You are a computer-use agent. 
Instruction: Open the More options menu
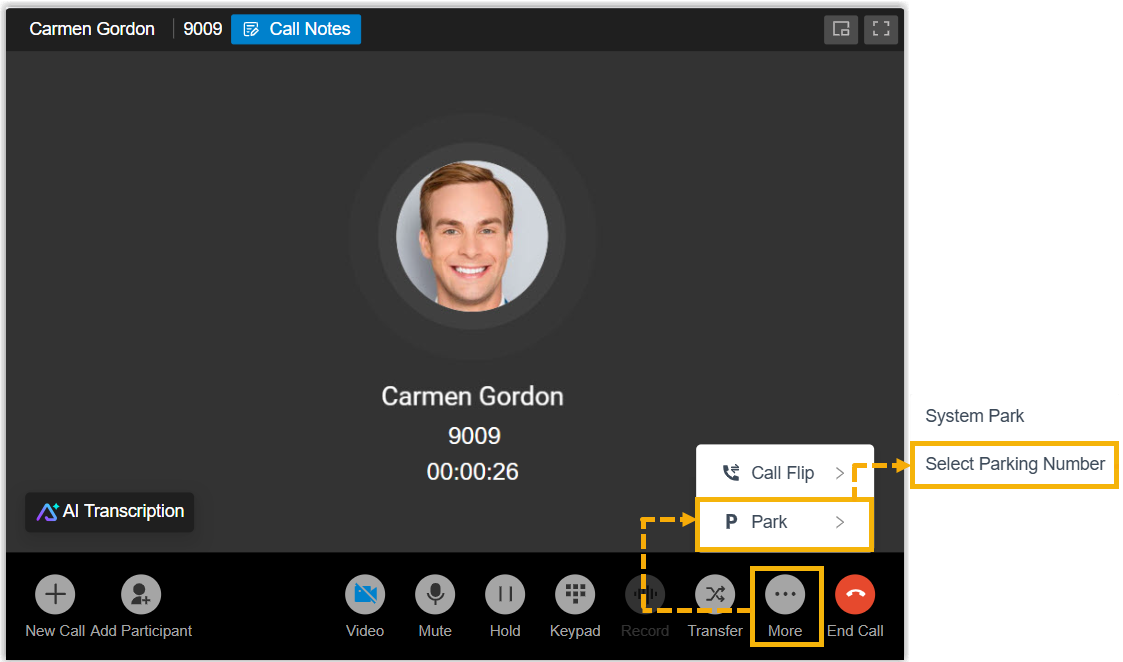785,594
